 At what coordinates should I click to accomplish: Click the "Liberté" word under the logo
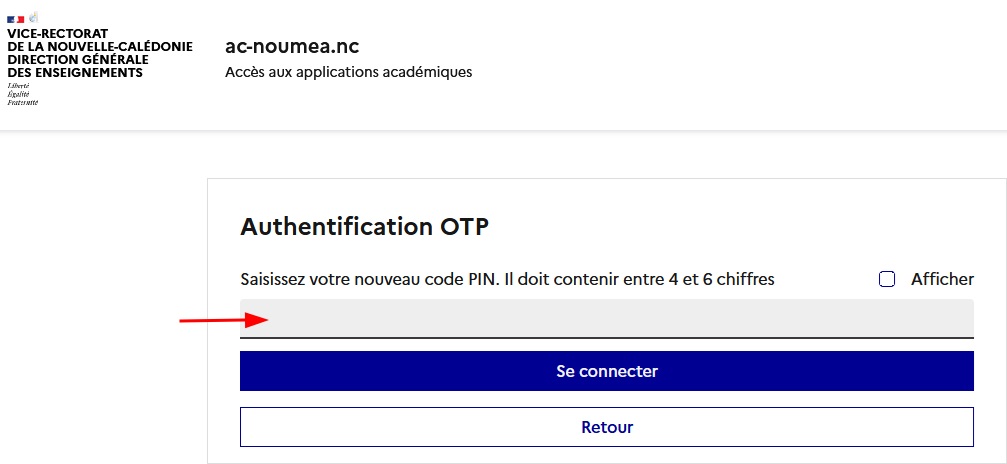pyautogui.click(x=18, y=86)
